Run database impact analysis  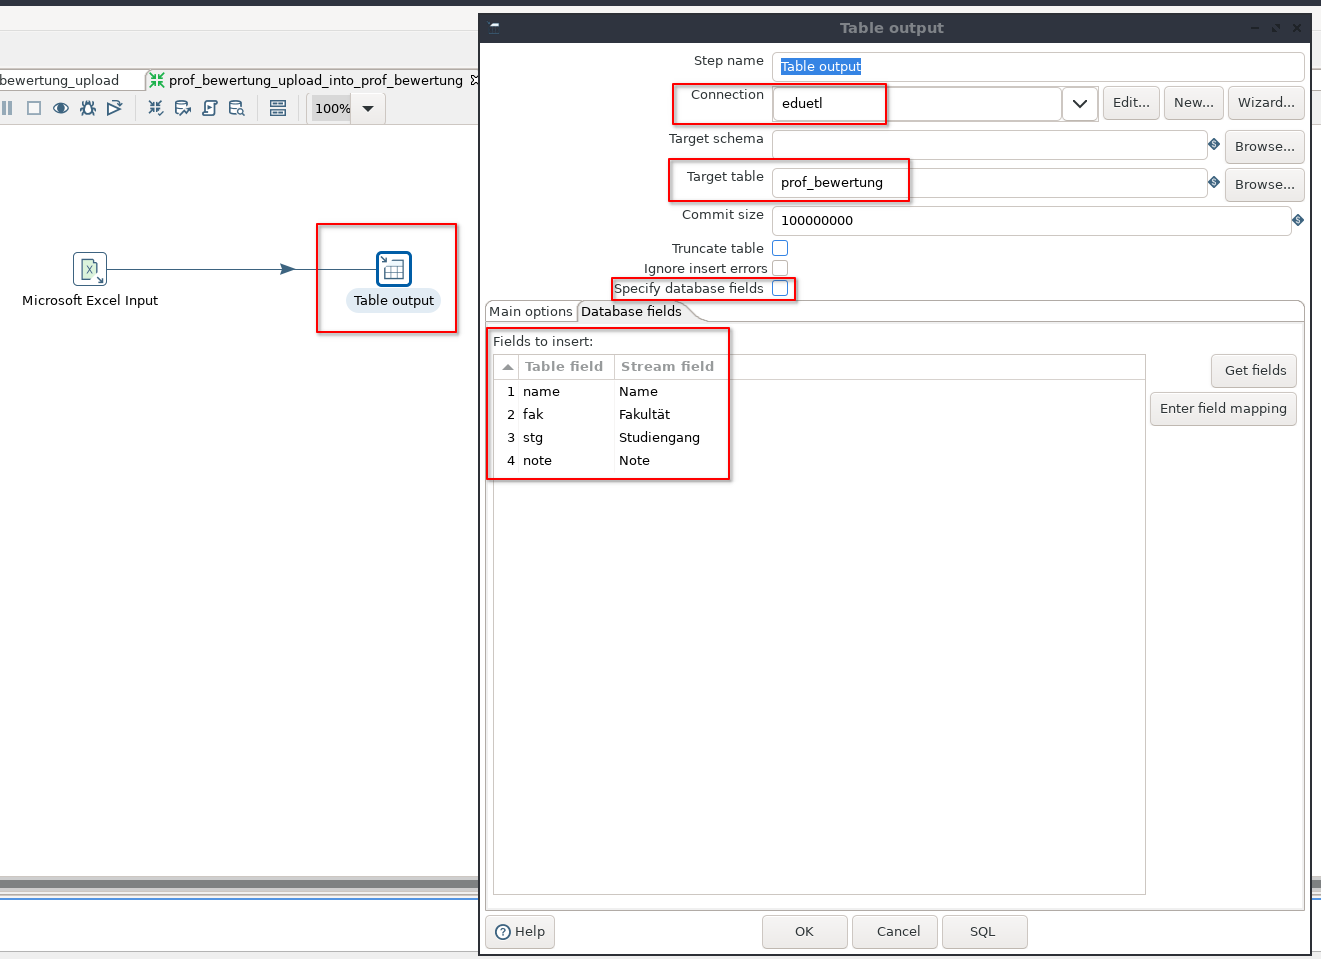pos(183,108)
